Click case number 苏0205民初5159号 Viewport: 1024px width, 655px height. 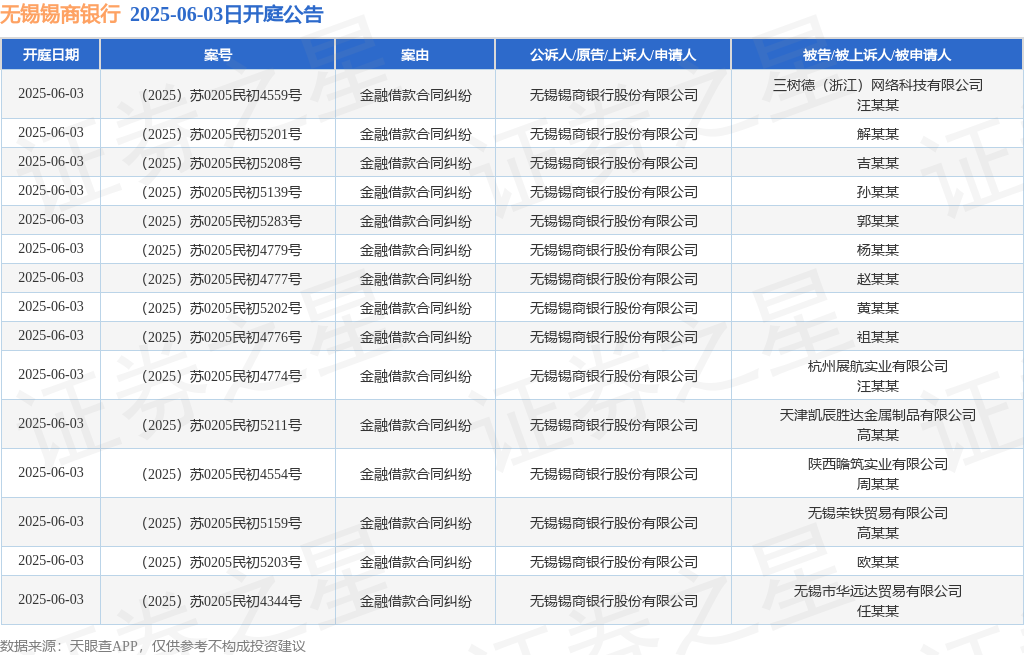pos(246,523)
